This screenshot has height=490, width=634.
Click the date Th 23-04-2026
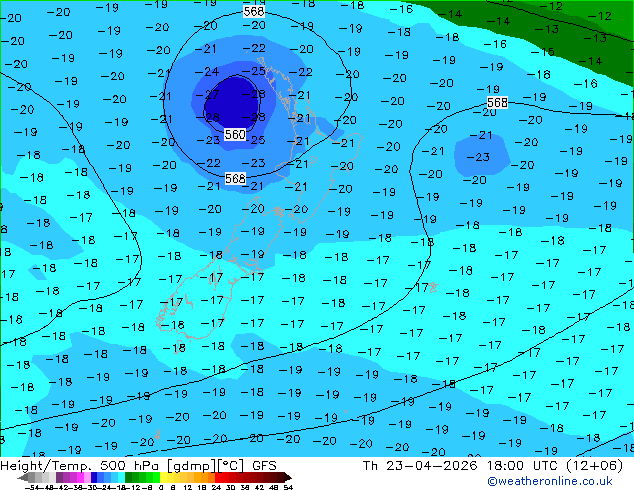pyautogui.click(x=421, y=465)
